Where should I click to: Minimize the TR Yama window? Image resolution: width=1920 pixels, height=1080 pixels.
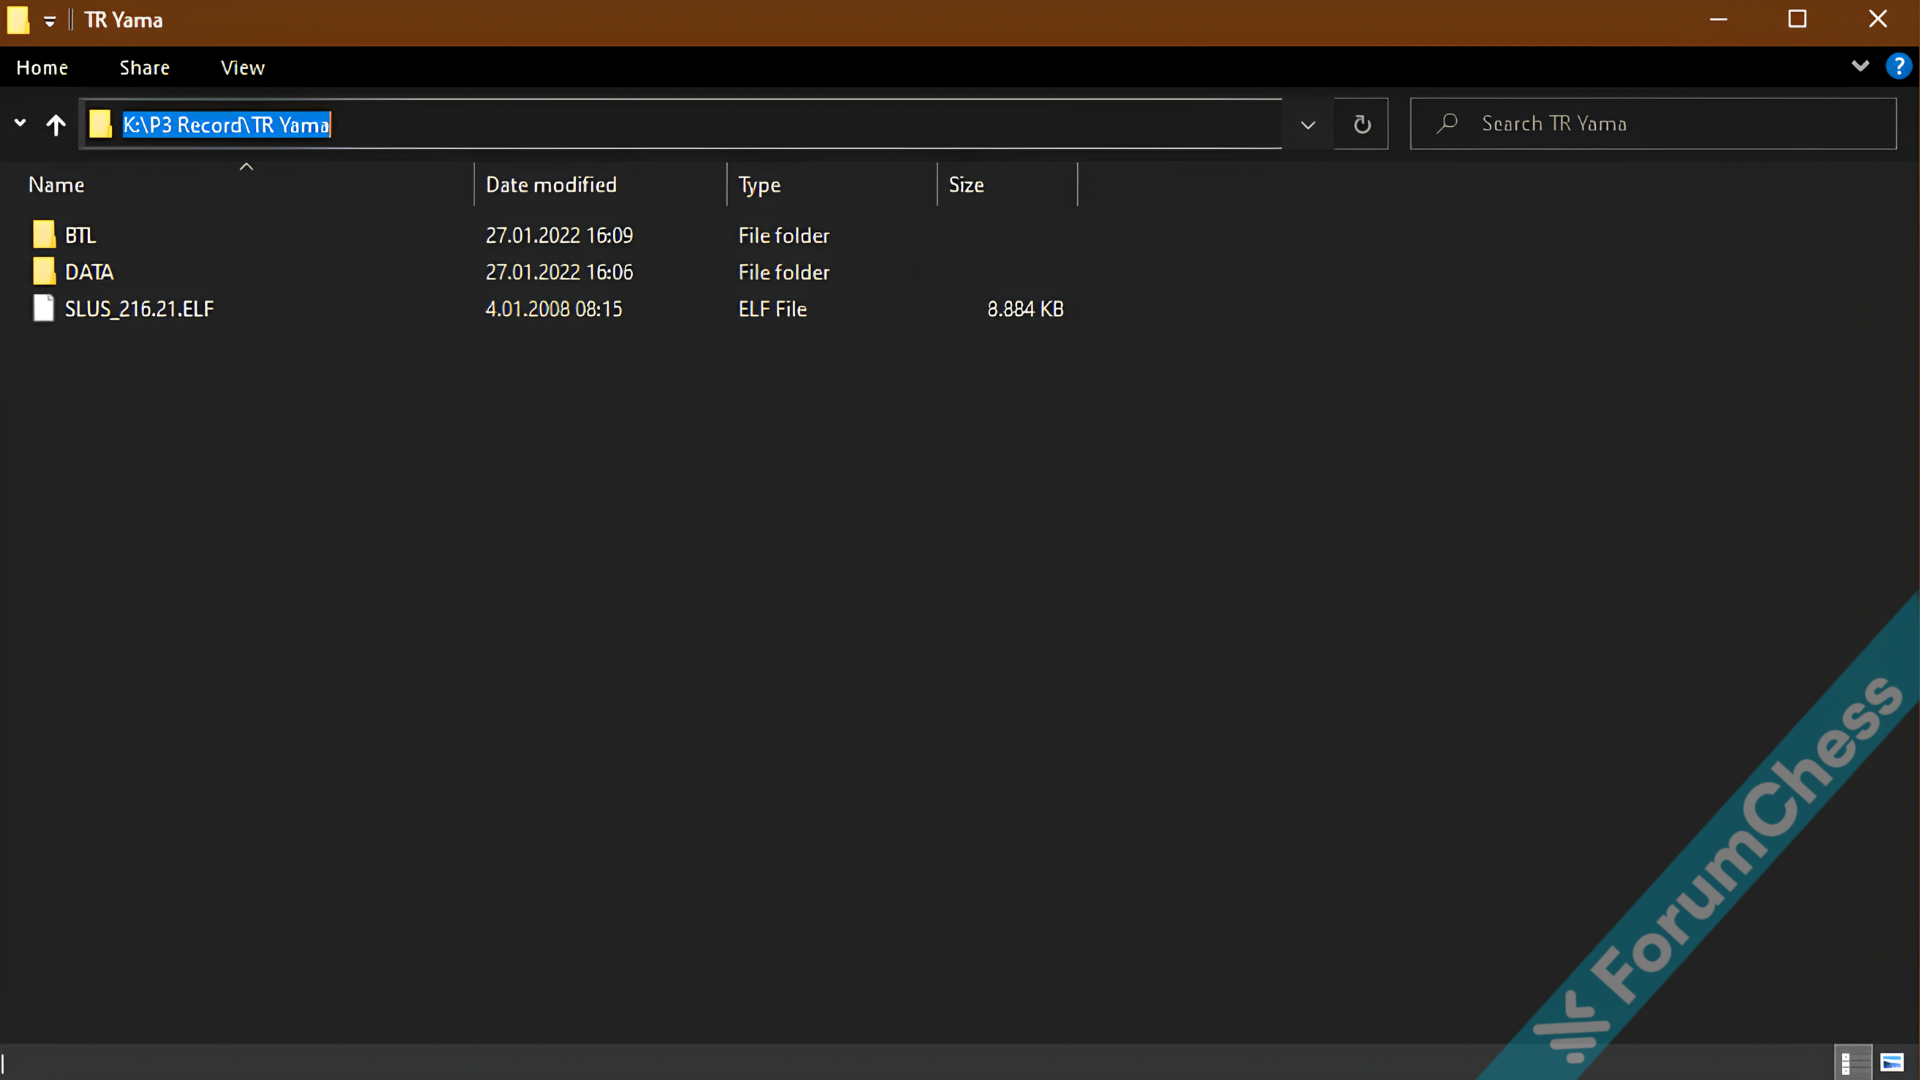tap(1719, 19)
